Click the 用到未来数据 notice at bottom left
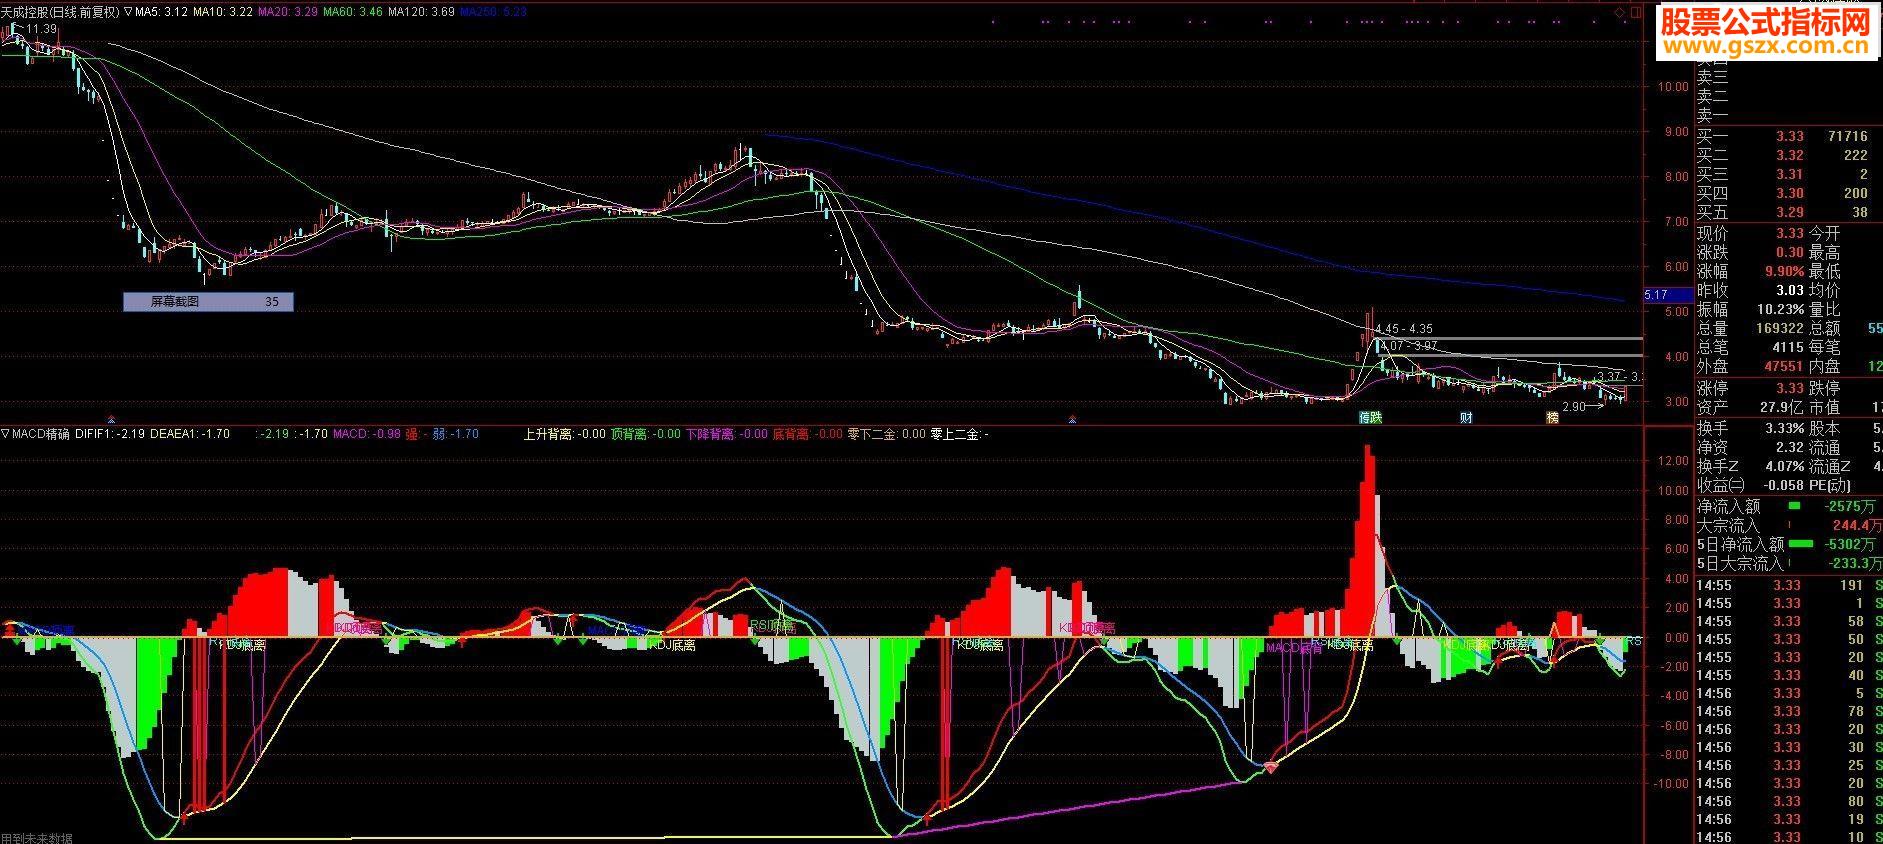The image size is (1883, 844). (37, 838)
